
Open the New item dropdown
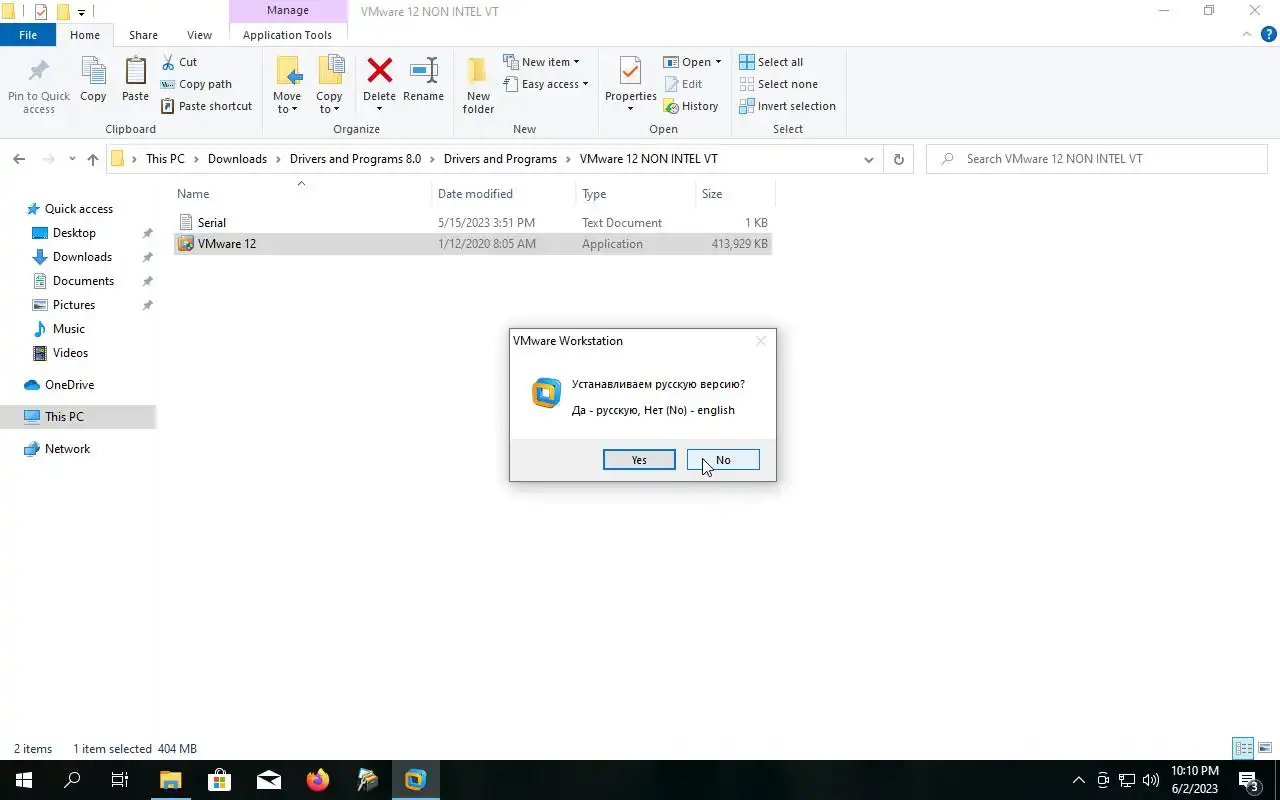pyautogui.click(x=541, y=62)
